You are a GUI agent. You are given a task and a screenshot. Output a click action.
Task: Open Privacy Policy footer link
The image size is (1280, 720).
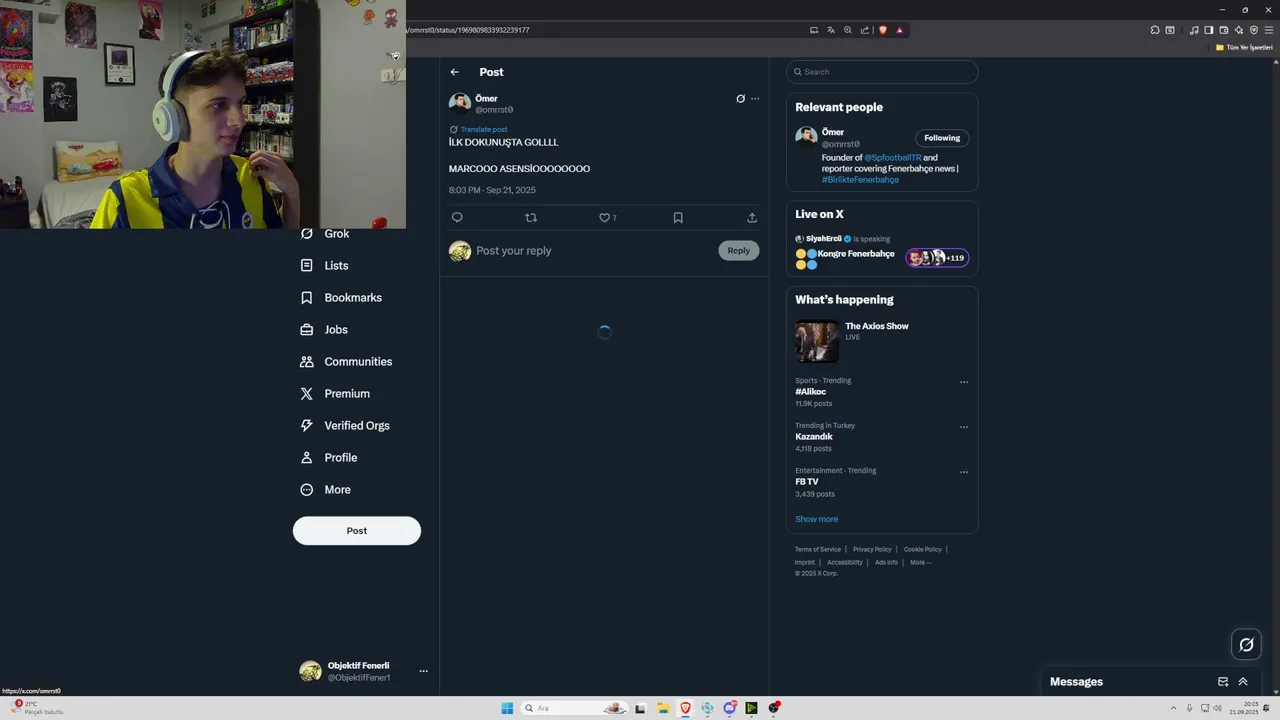872,549
